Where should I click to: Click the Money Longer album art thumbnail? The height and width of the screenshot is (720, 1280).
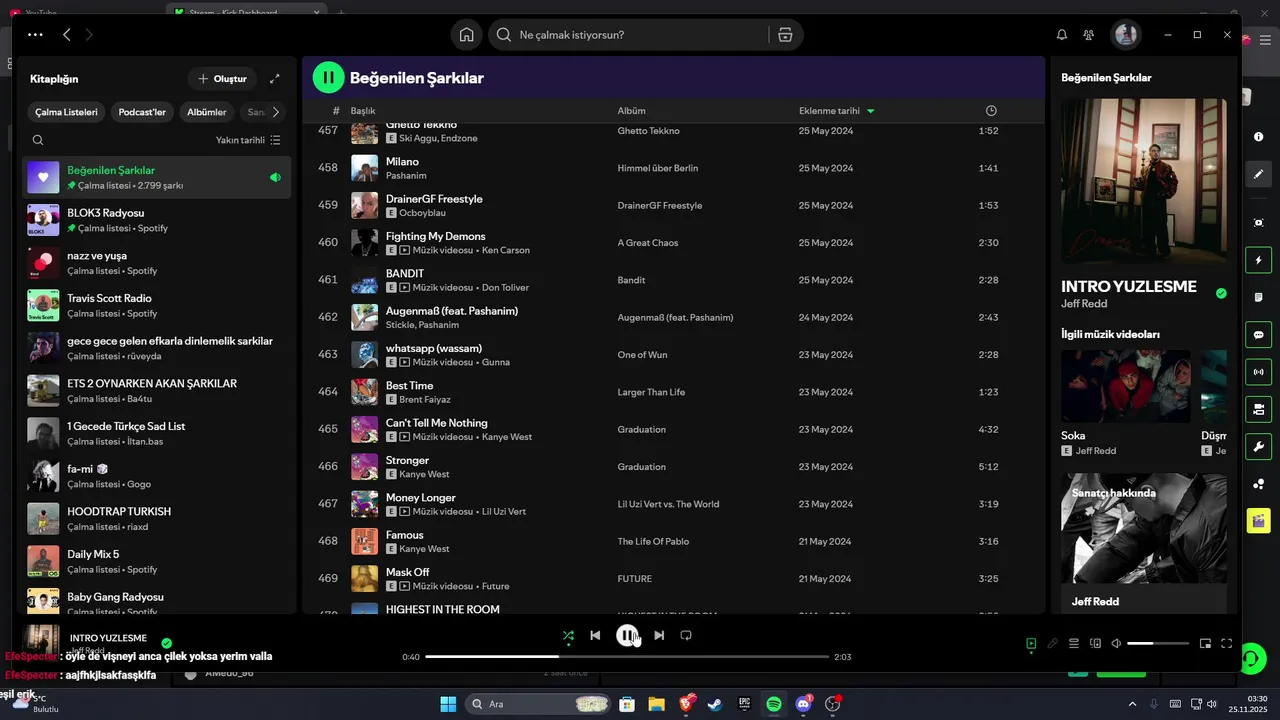364,504
